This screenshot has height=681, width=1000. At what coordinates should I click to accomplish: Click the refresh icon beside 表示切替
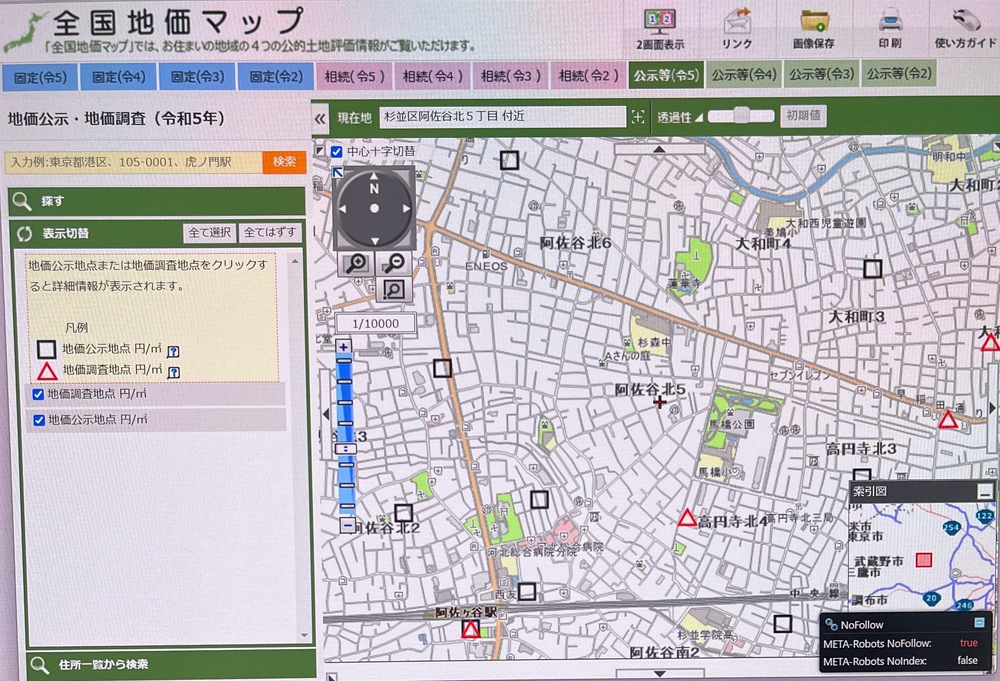24,234
